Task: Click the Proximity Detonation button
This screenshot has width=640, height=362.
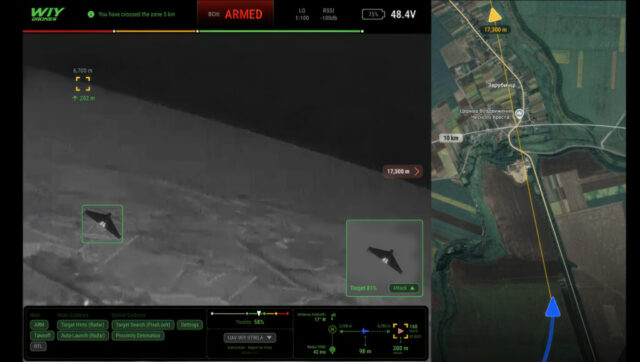Action: [x=138, y=335]
